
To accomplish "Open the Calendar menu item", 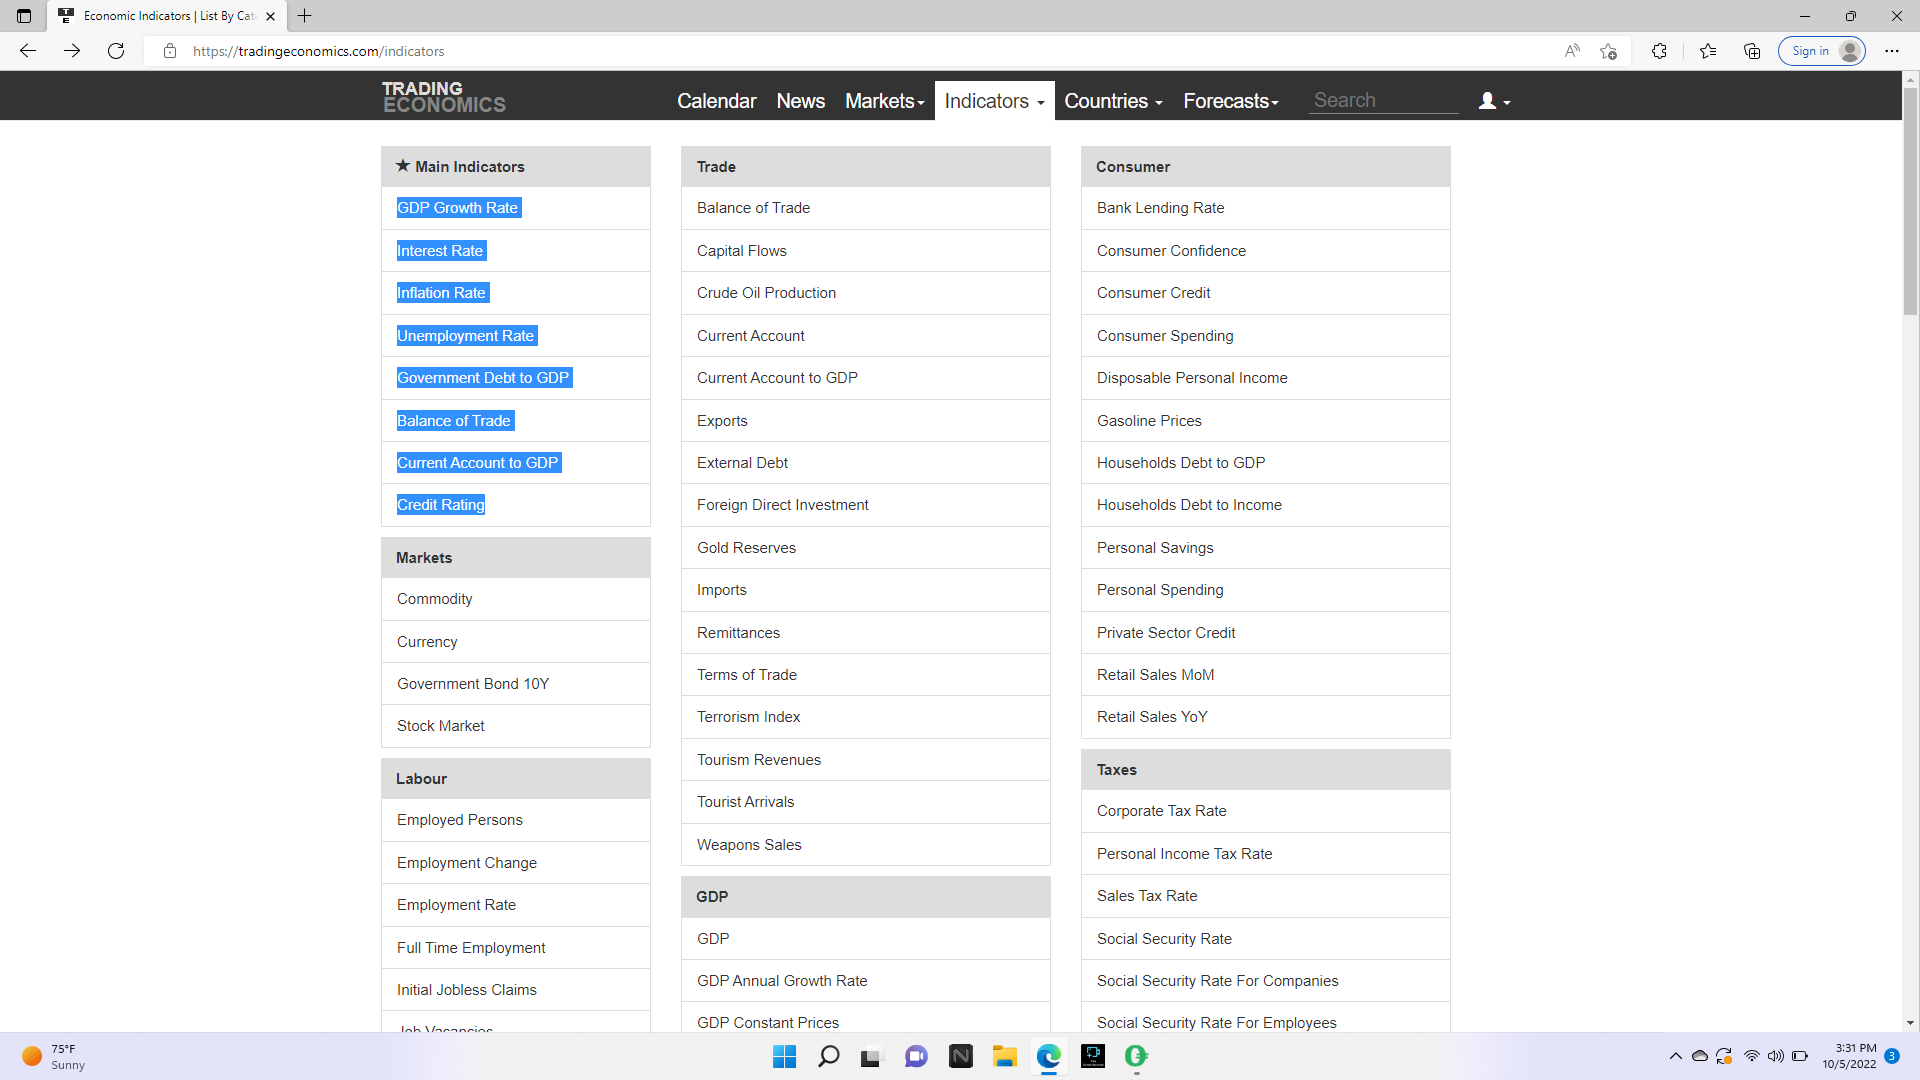I will [x=716, y=101].
